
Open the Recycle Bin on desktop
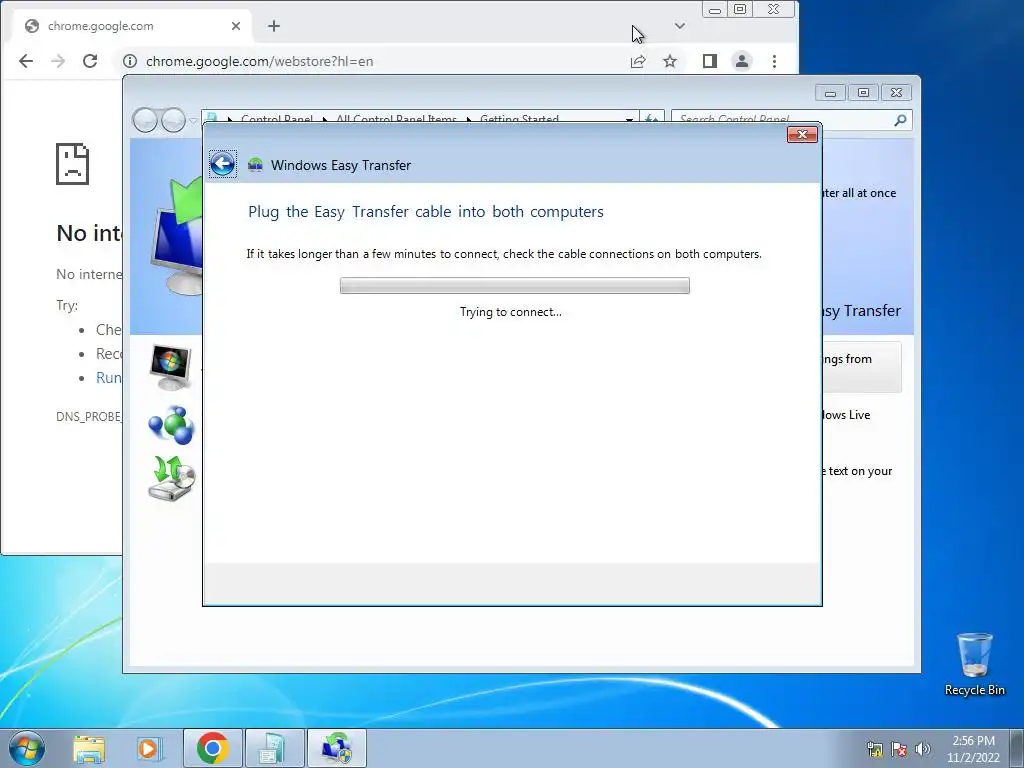click(974, 664)
